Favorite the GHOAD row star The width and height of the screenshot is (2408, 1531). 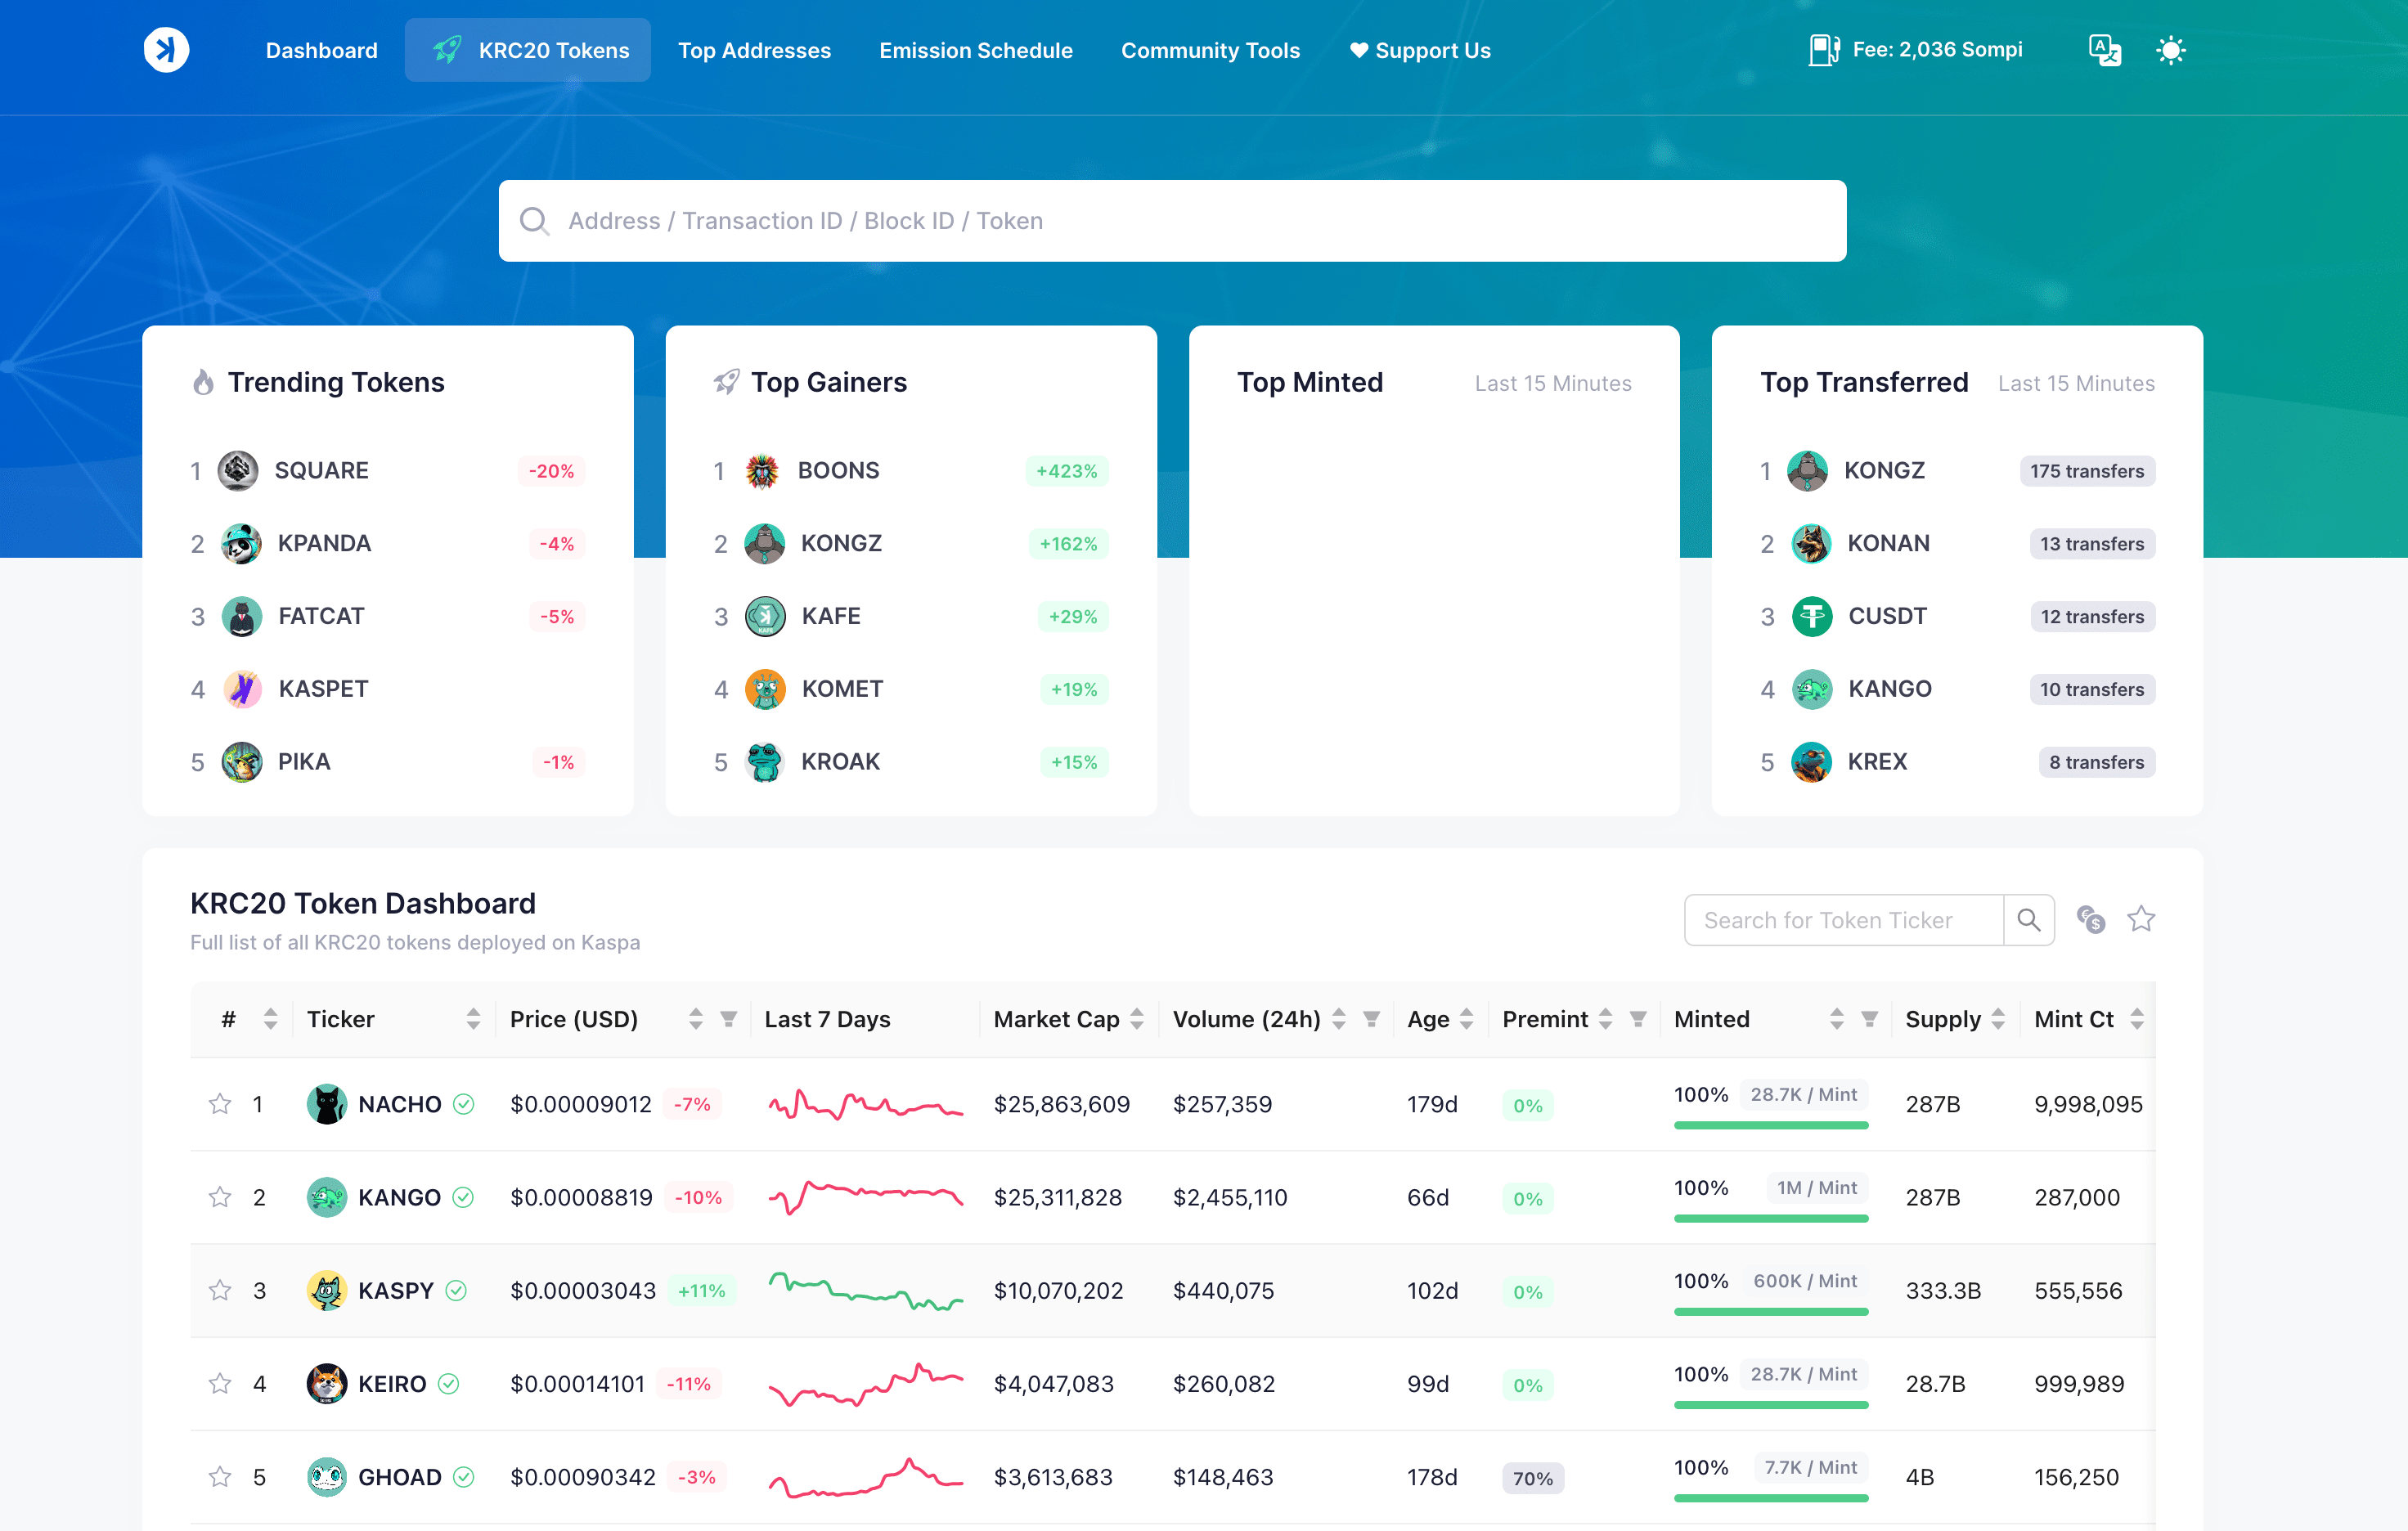[x=220, y=1476]
